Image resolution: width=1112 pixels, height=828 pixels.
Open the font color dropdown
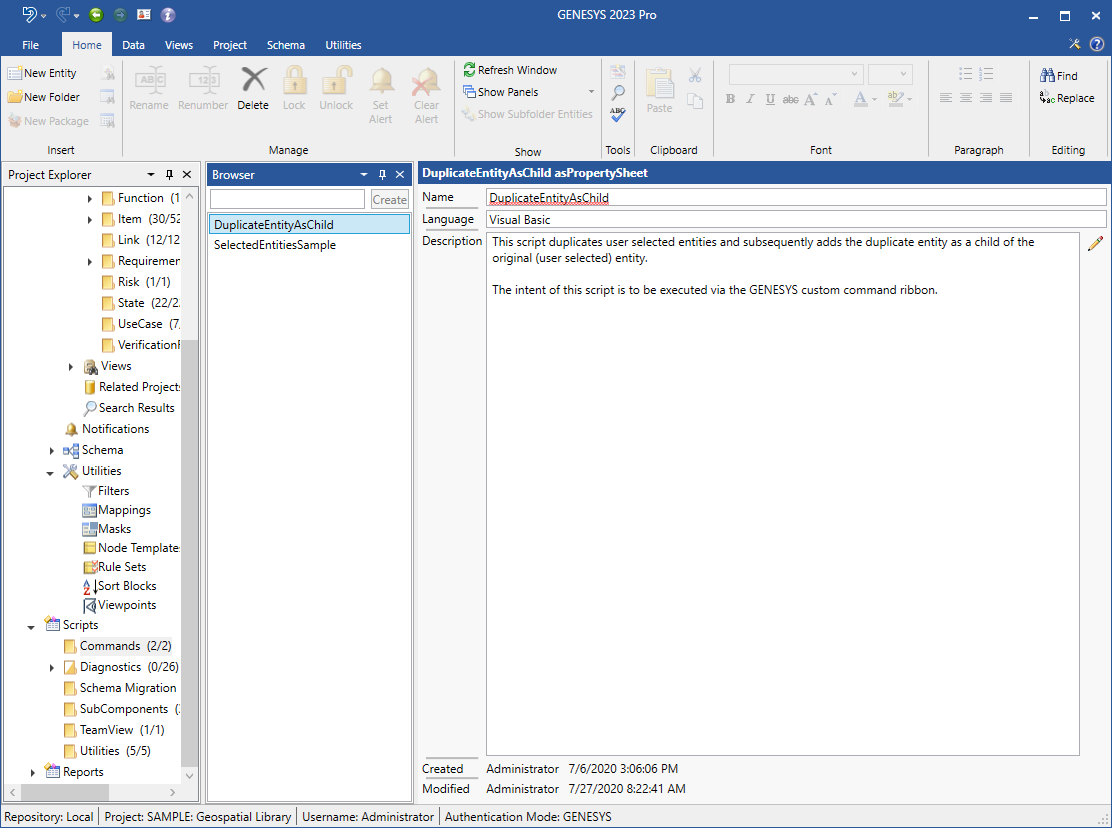click(874, 99)
